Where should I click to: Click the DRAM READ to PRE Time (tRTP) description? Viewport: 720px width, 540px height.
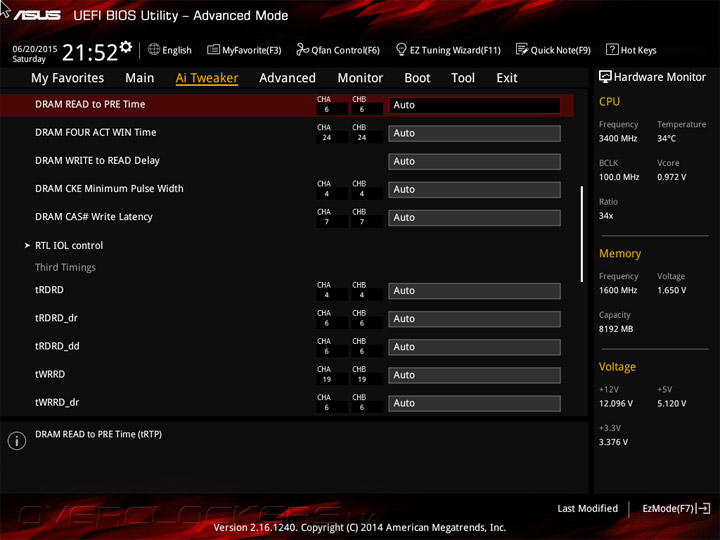(98, 434)
